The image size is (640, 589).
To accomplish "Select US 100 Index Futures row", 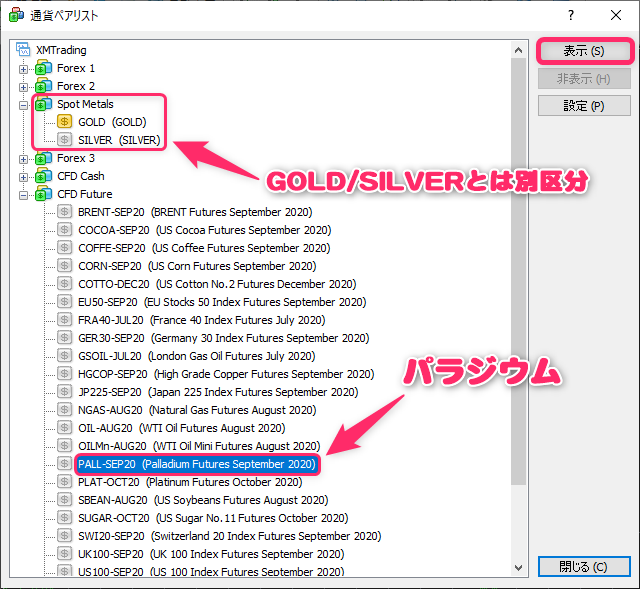I will click(211, 571).
